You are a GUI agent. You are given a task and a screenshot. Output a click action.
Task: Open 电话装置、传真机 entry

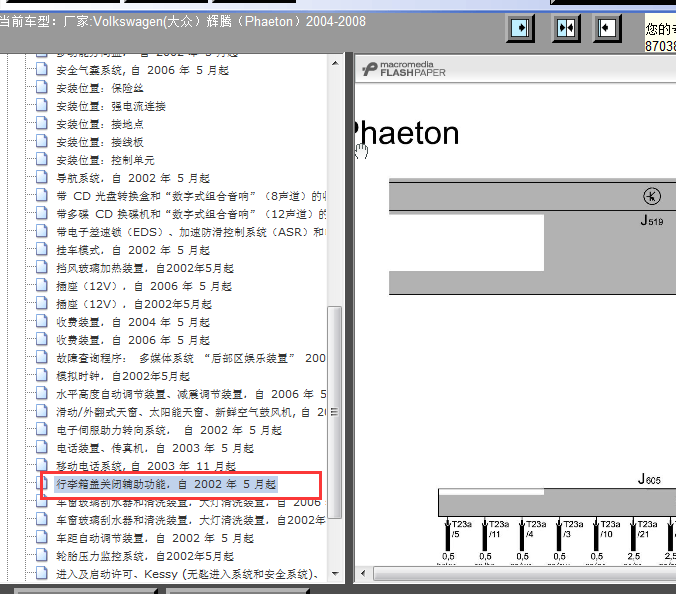(155, 448)
